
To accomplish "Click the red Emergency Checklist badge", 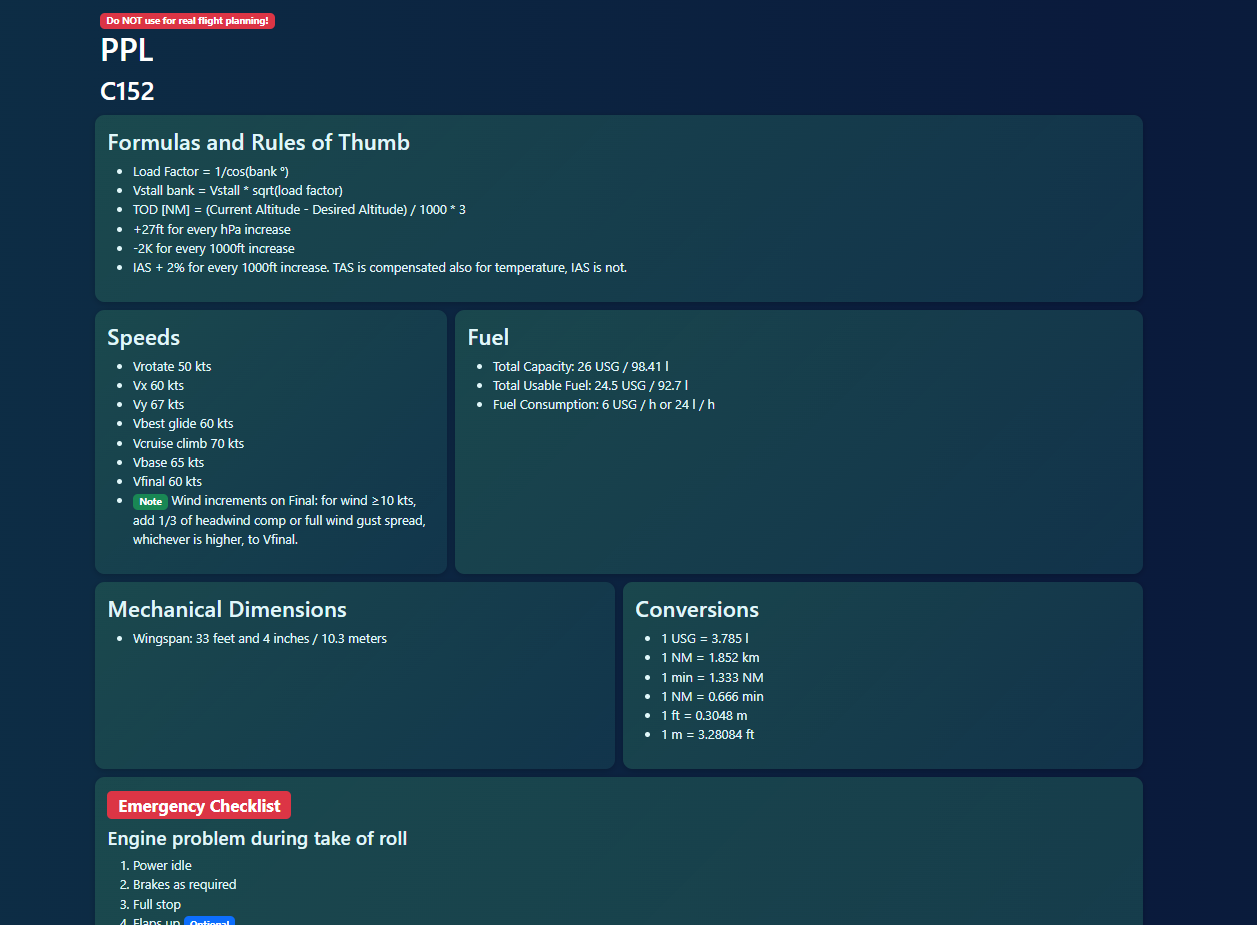I will pos(199,806).
